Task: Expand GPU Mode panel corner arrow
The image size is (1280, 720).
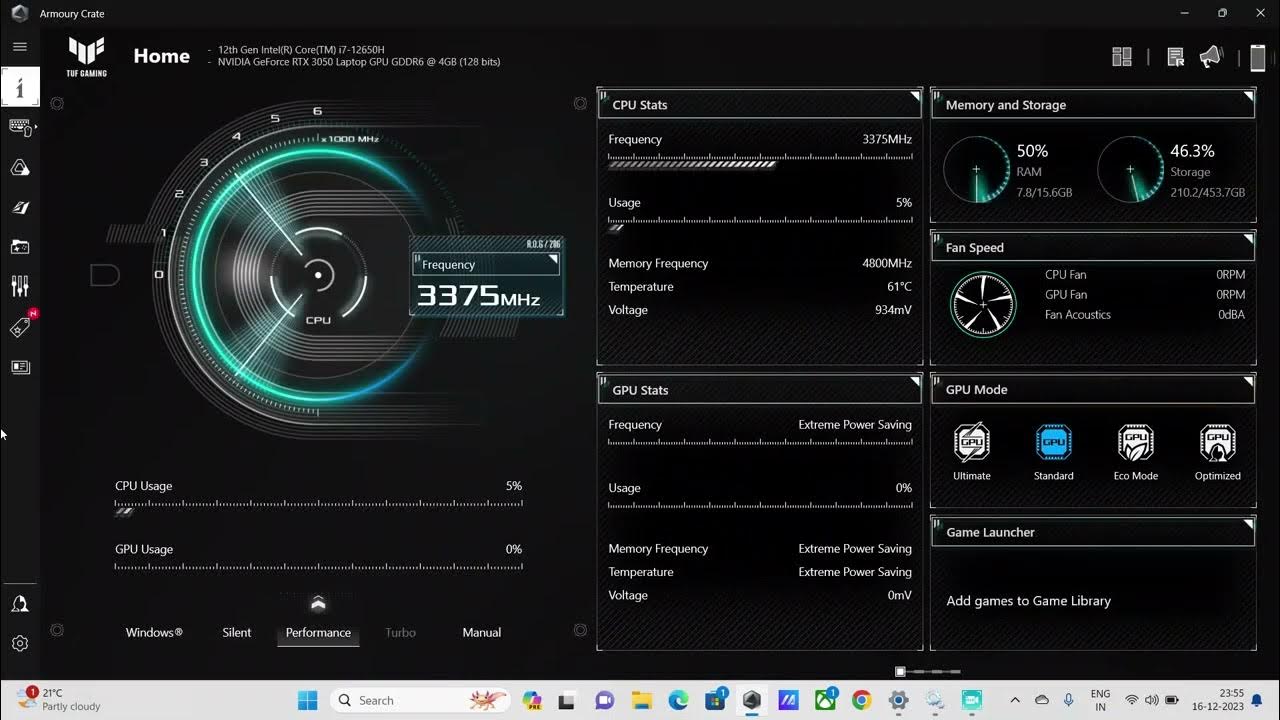Action: (x=1248, y=382)
